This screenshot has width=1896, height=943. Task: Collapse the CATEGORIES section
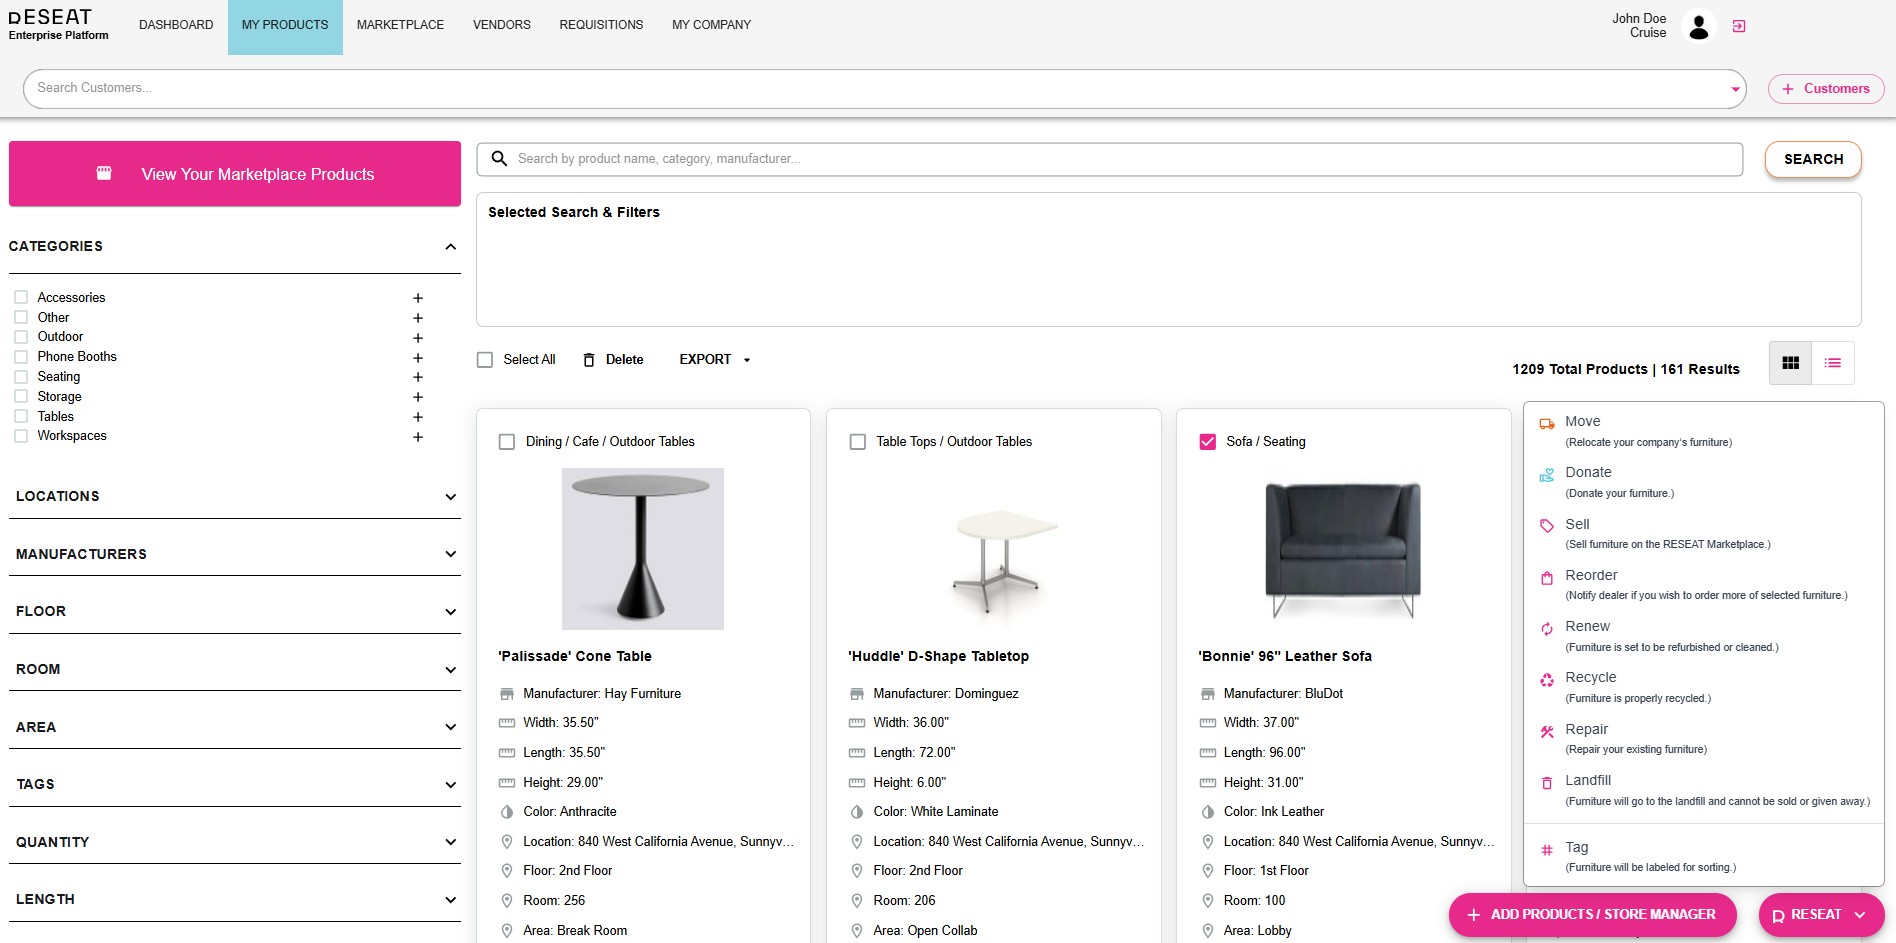[450, 247]
